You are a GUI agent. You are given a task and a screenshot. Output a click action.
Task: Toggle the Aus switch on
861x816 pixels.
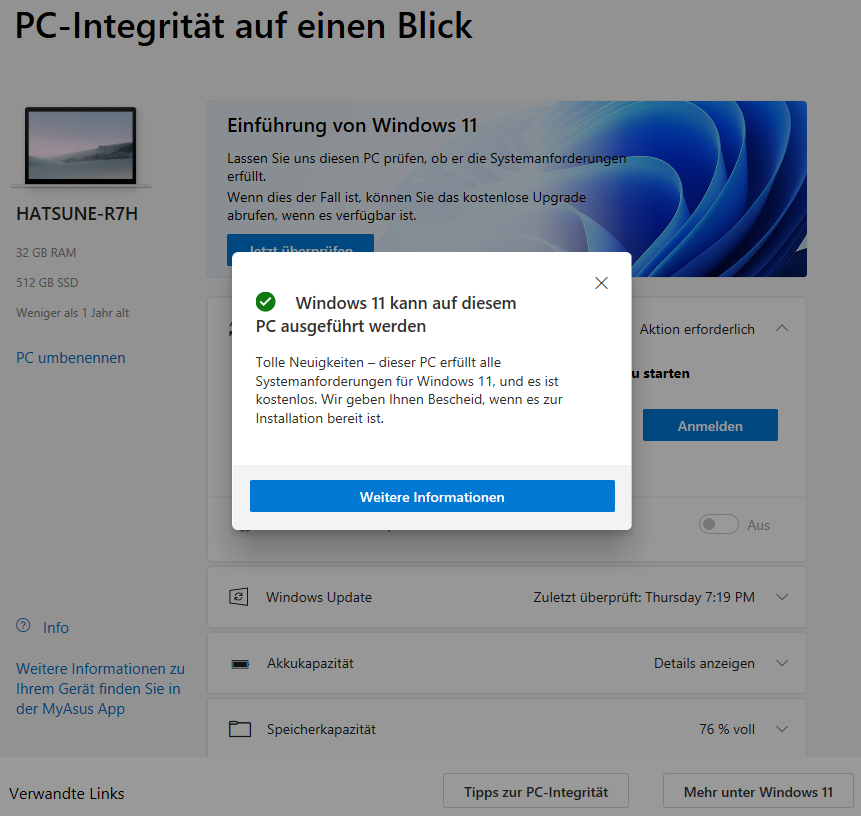[x=718, y=524]
